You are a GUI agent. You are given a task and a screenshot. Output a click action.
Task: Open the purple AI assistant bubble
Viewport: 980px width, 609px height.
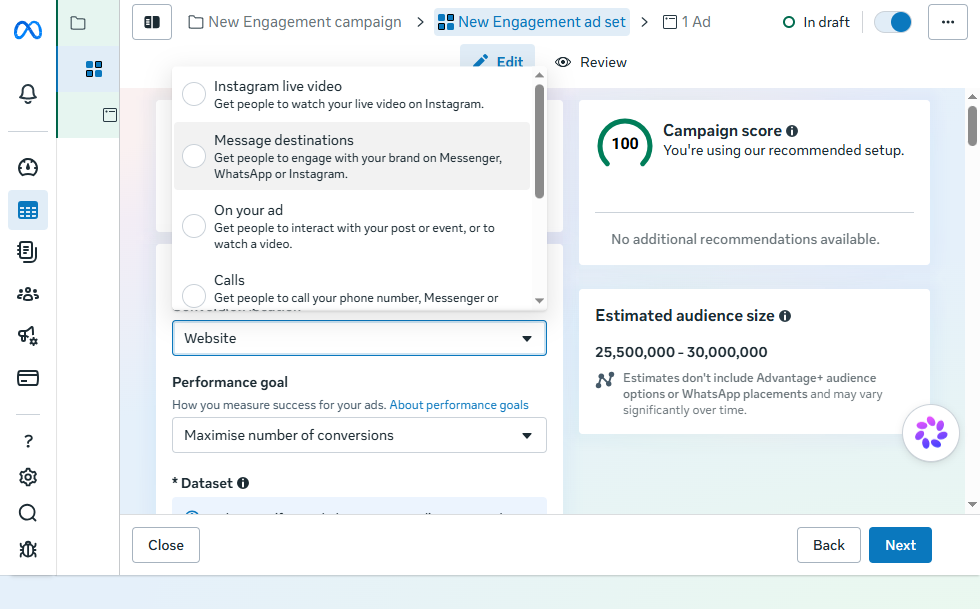931,433
